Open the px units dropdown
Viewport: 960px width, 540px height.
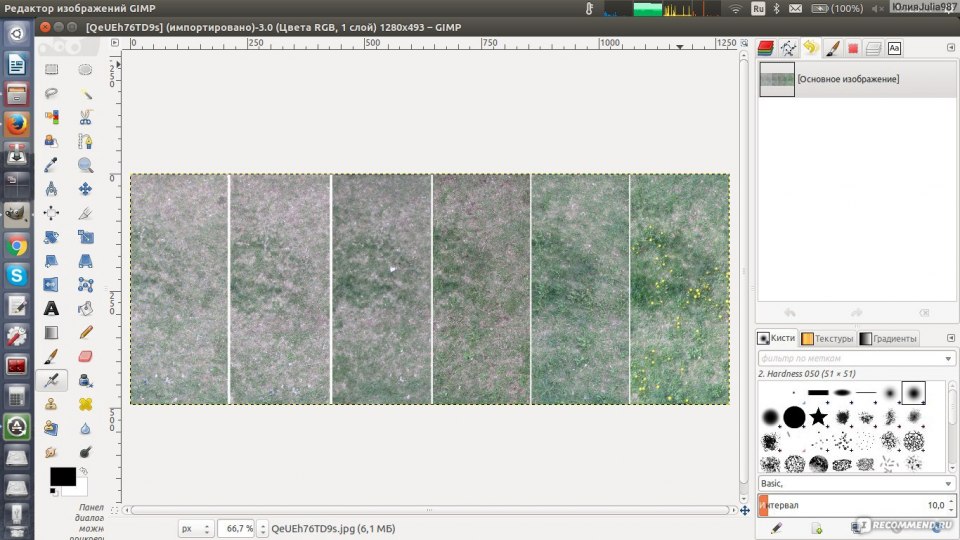tap(196, 529)
